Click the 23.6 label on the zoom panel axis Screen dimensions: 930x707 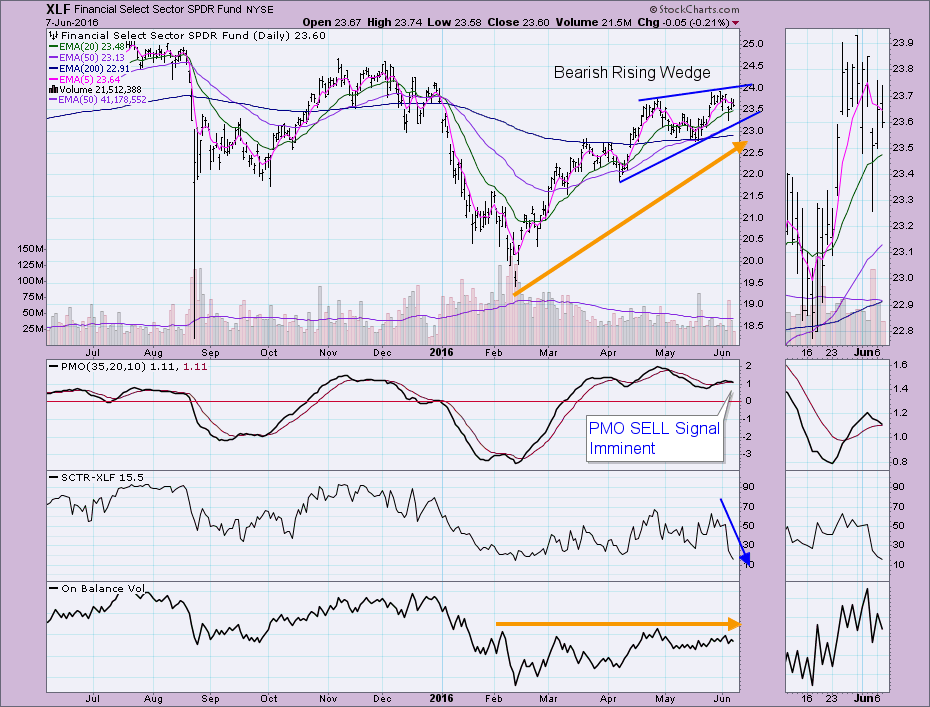pyautogui.click(x=902, y=122)
